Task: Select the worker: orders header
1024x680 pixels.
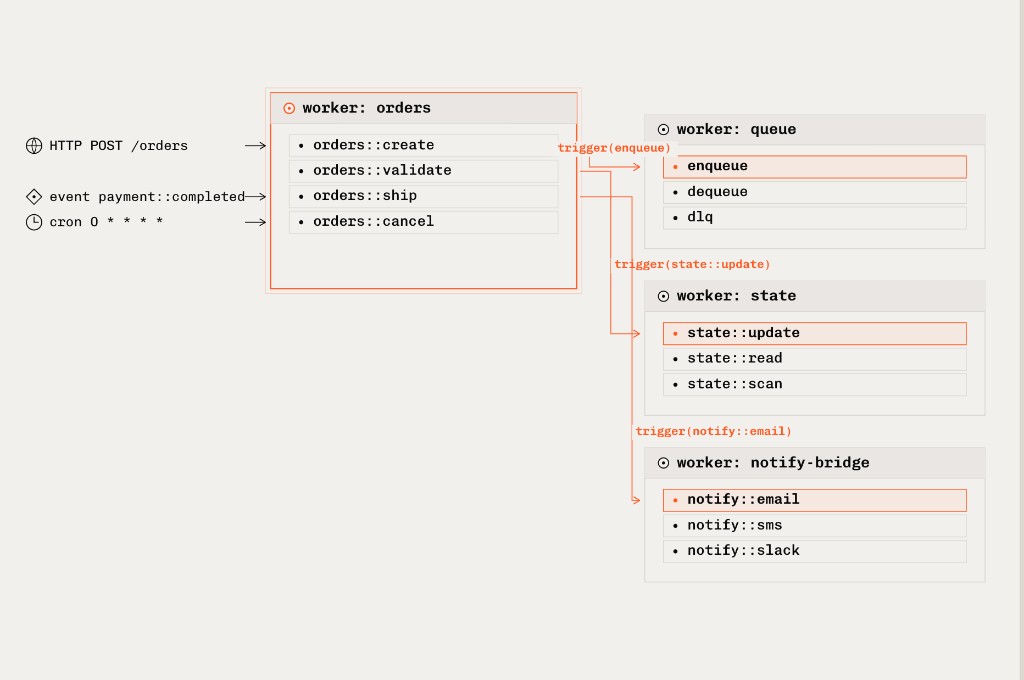Action: (x=424, y=108)
